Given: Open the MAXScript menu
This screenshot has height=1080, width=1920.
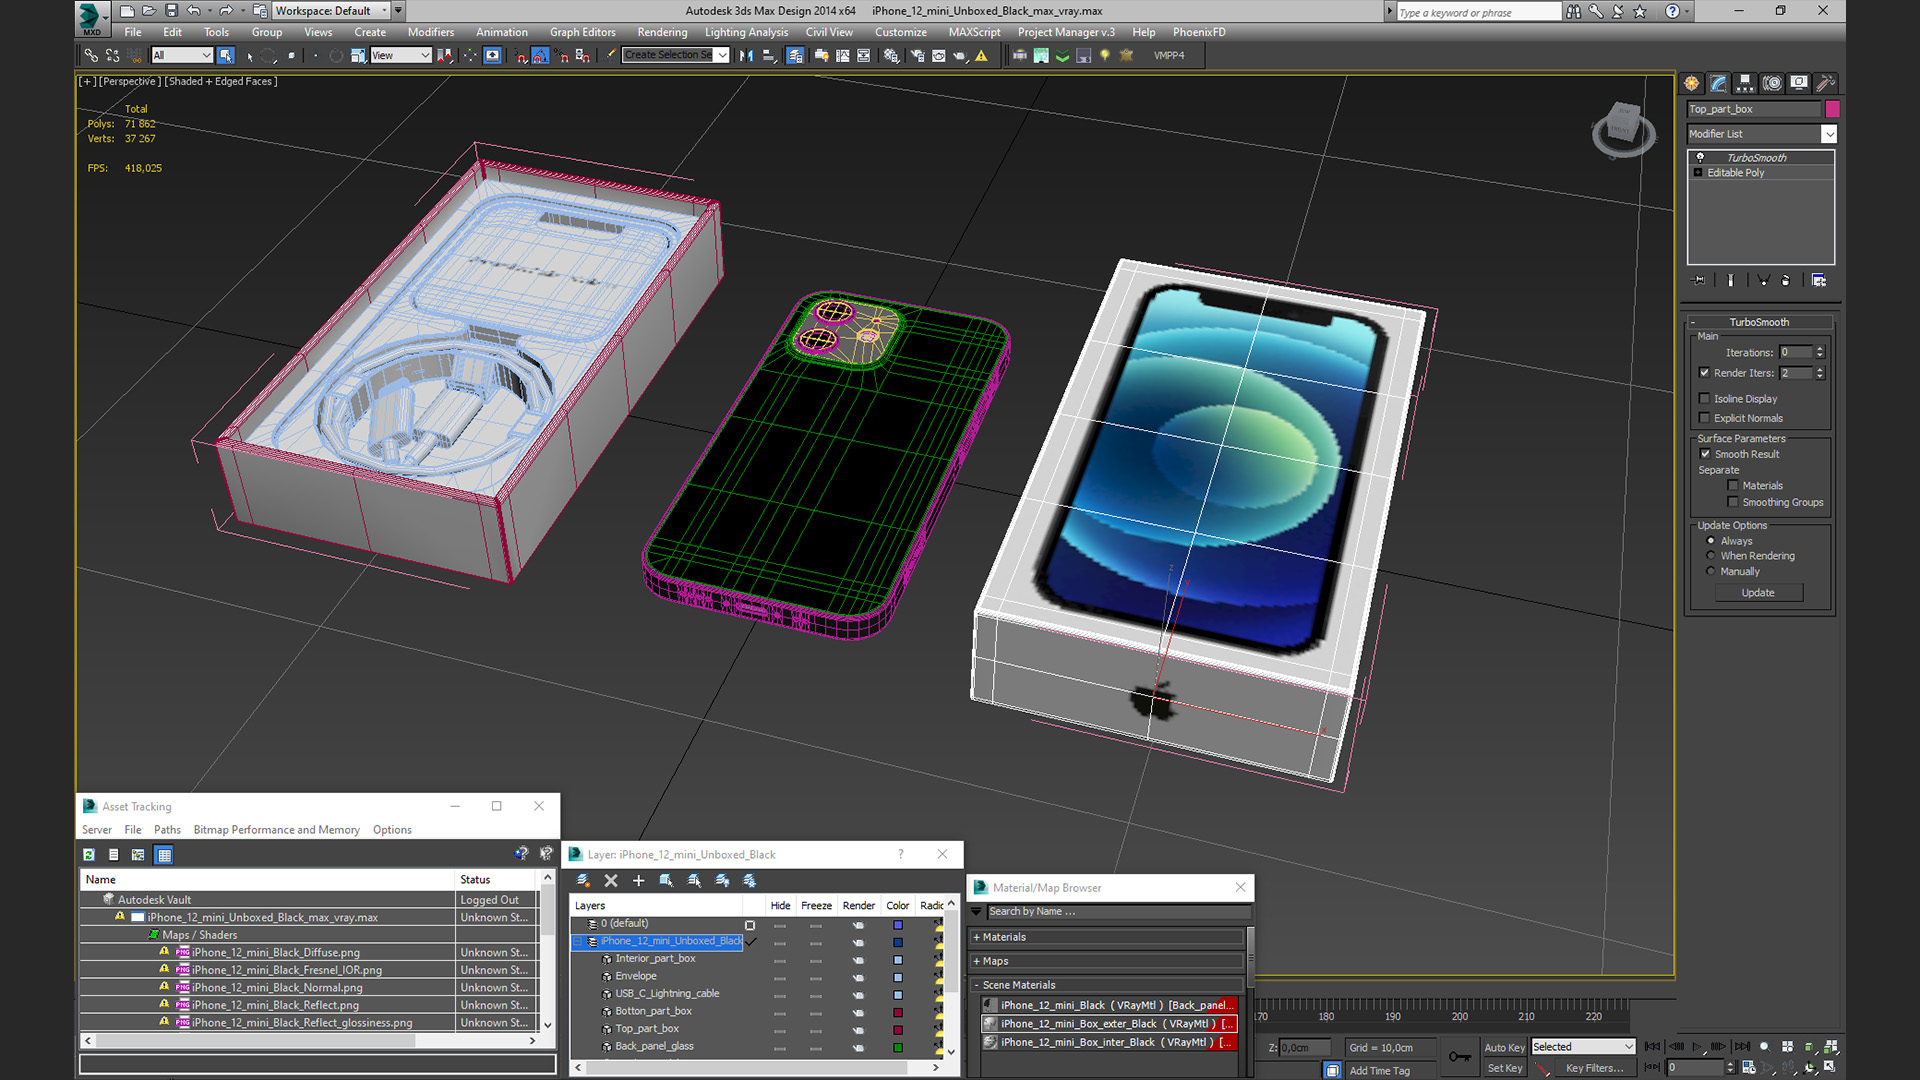Looking at the screenshot, I should point(974,32).
